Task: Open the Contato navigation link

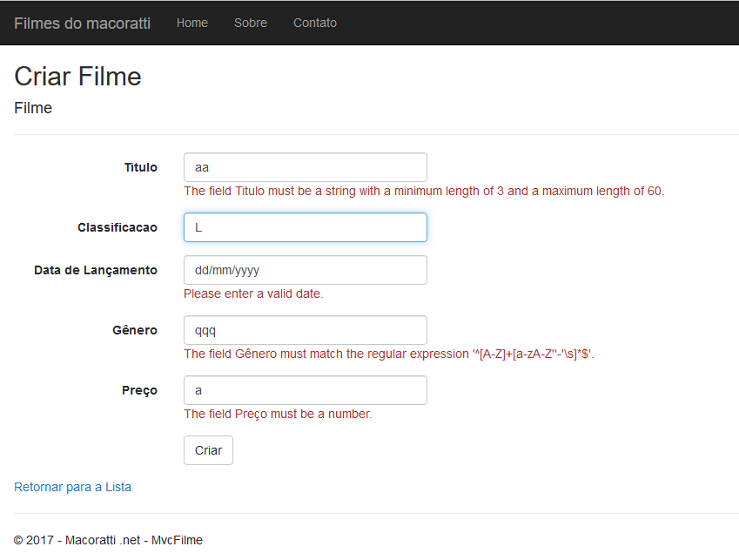Action: pos(315,23)
